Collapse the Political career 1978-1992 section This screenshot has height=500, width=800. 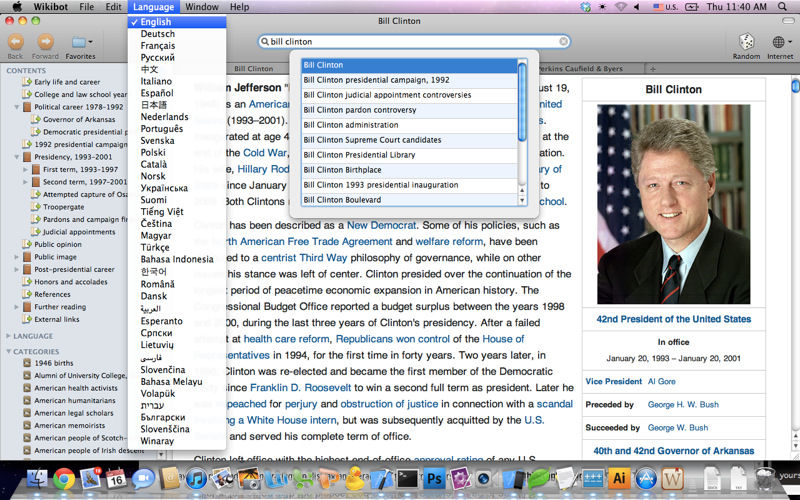point(16,107)
